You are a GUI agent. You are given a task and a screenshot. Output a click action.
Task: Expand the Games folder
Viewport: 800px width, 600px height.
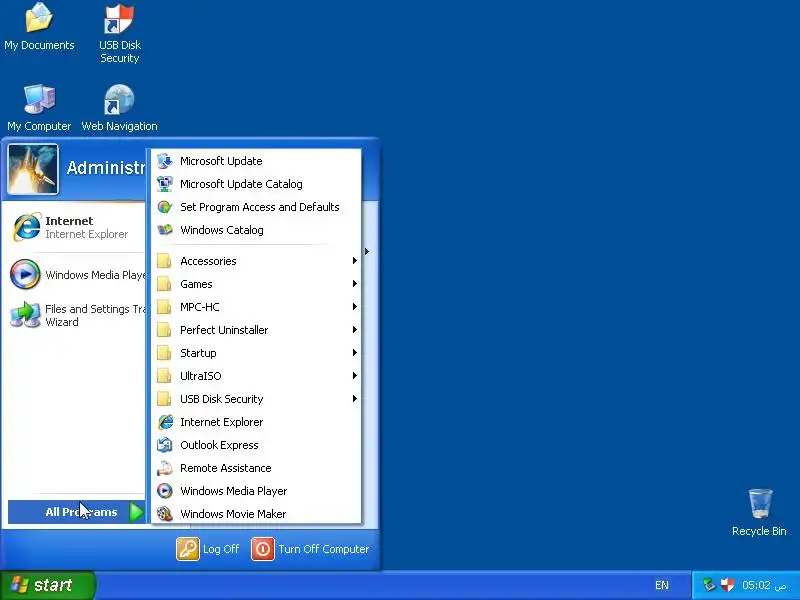tap(256, 284)
